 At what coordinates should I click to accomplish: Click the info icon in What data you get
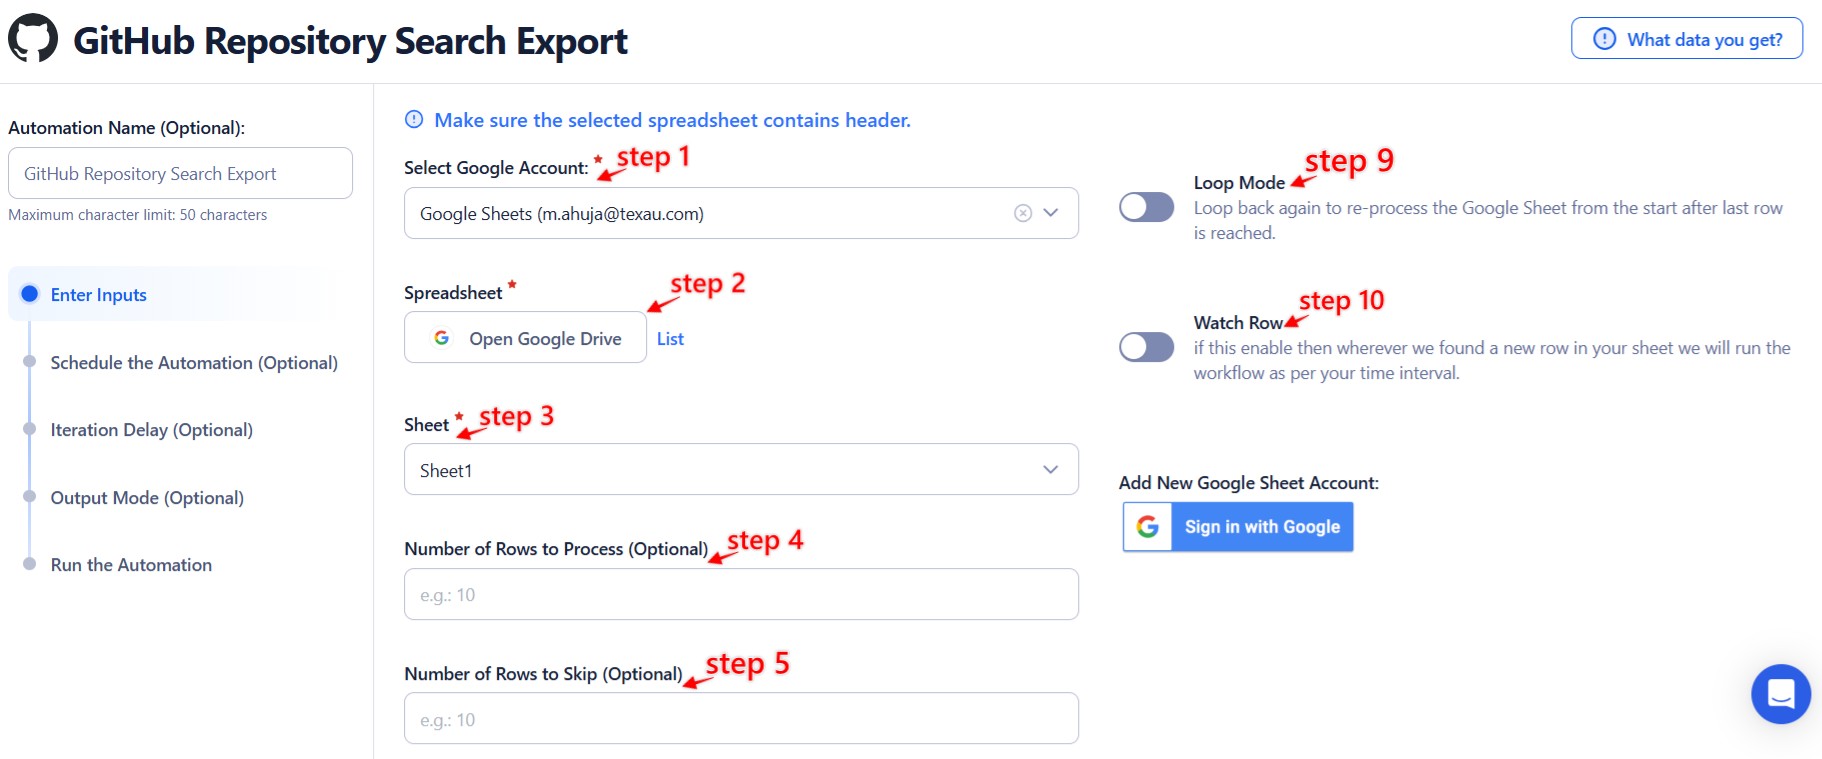coord(1604,39)
